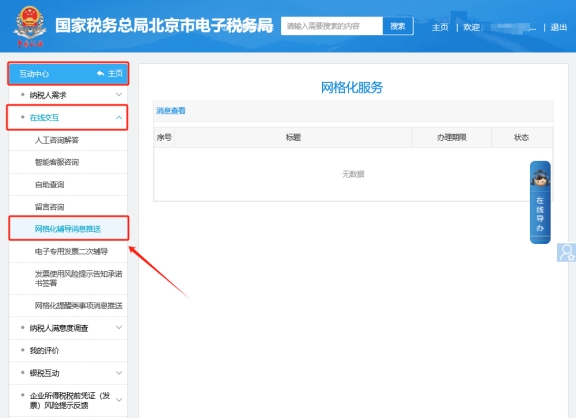Open 电子专用发票二次辅导 item
This screenshot has width=576, height=418.
pyautogui.click(x=71, y=251)
